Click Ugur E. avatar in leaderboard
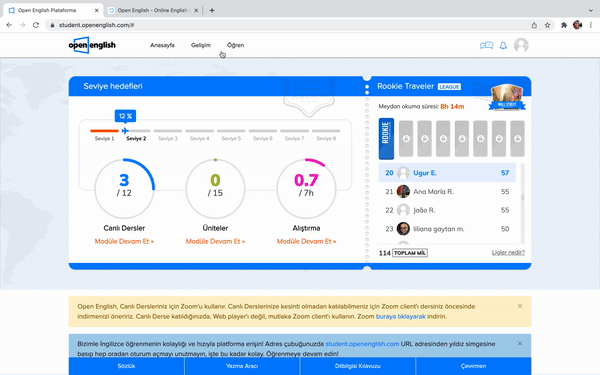 click(x=403, y=173)
